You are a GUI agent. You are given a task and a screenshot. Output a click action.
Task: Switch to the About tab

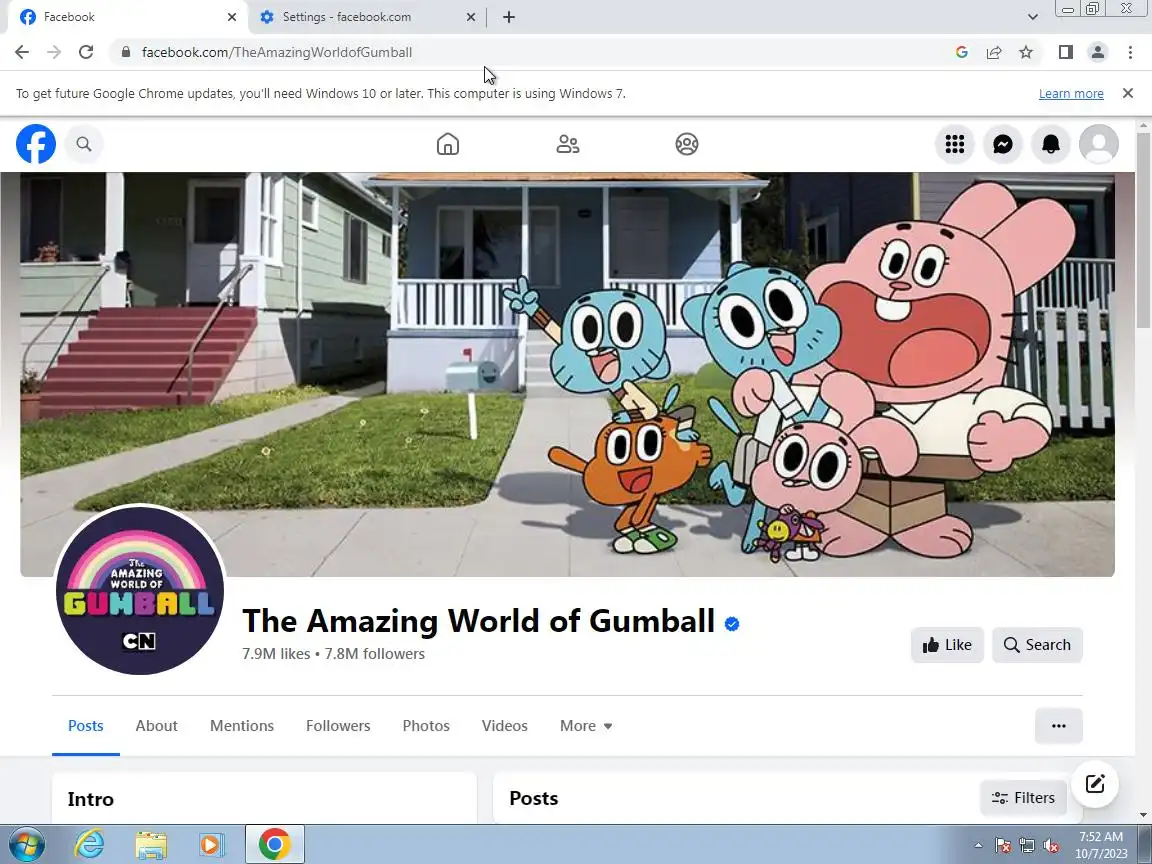tap(156, 726)
